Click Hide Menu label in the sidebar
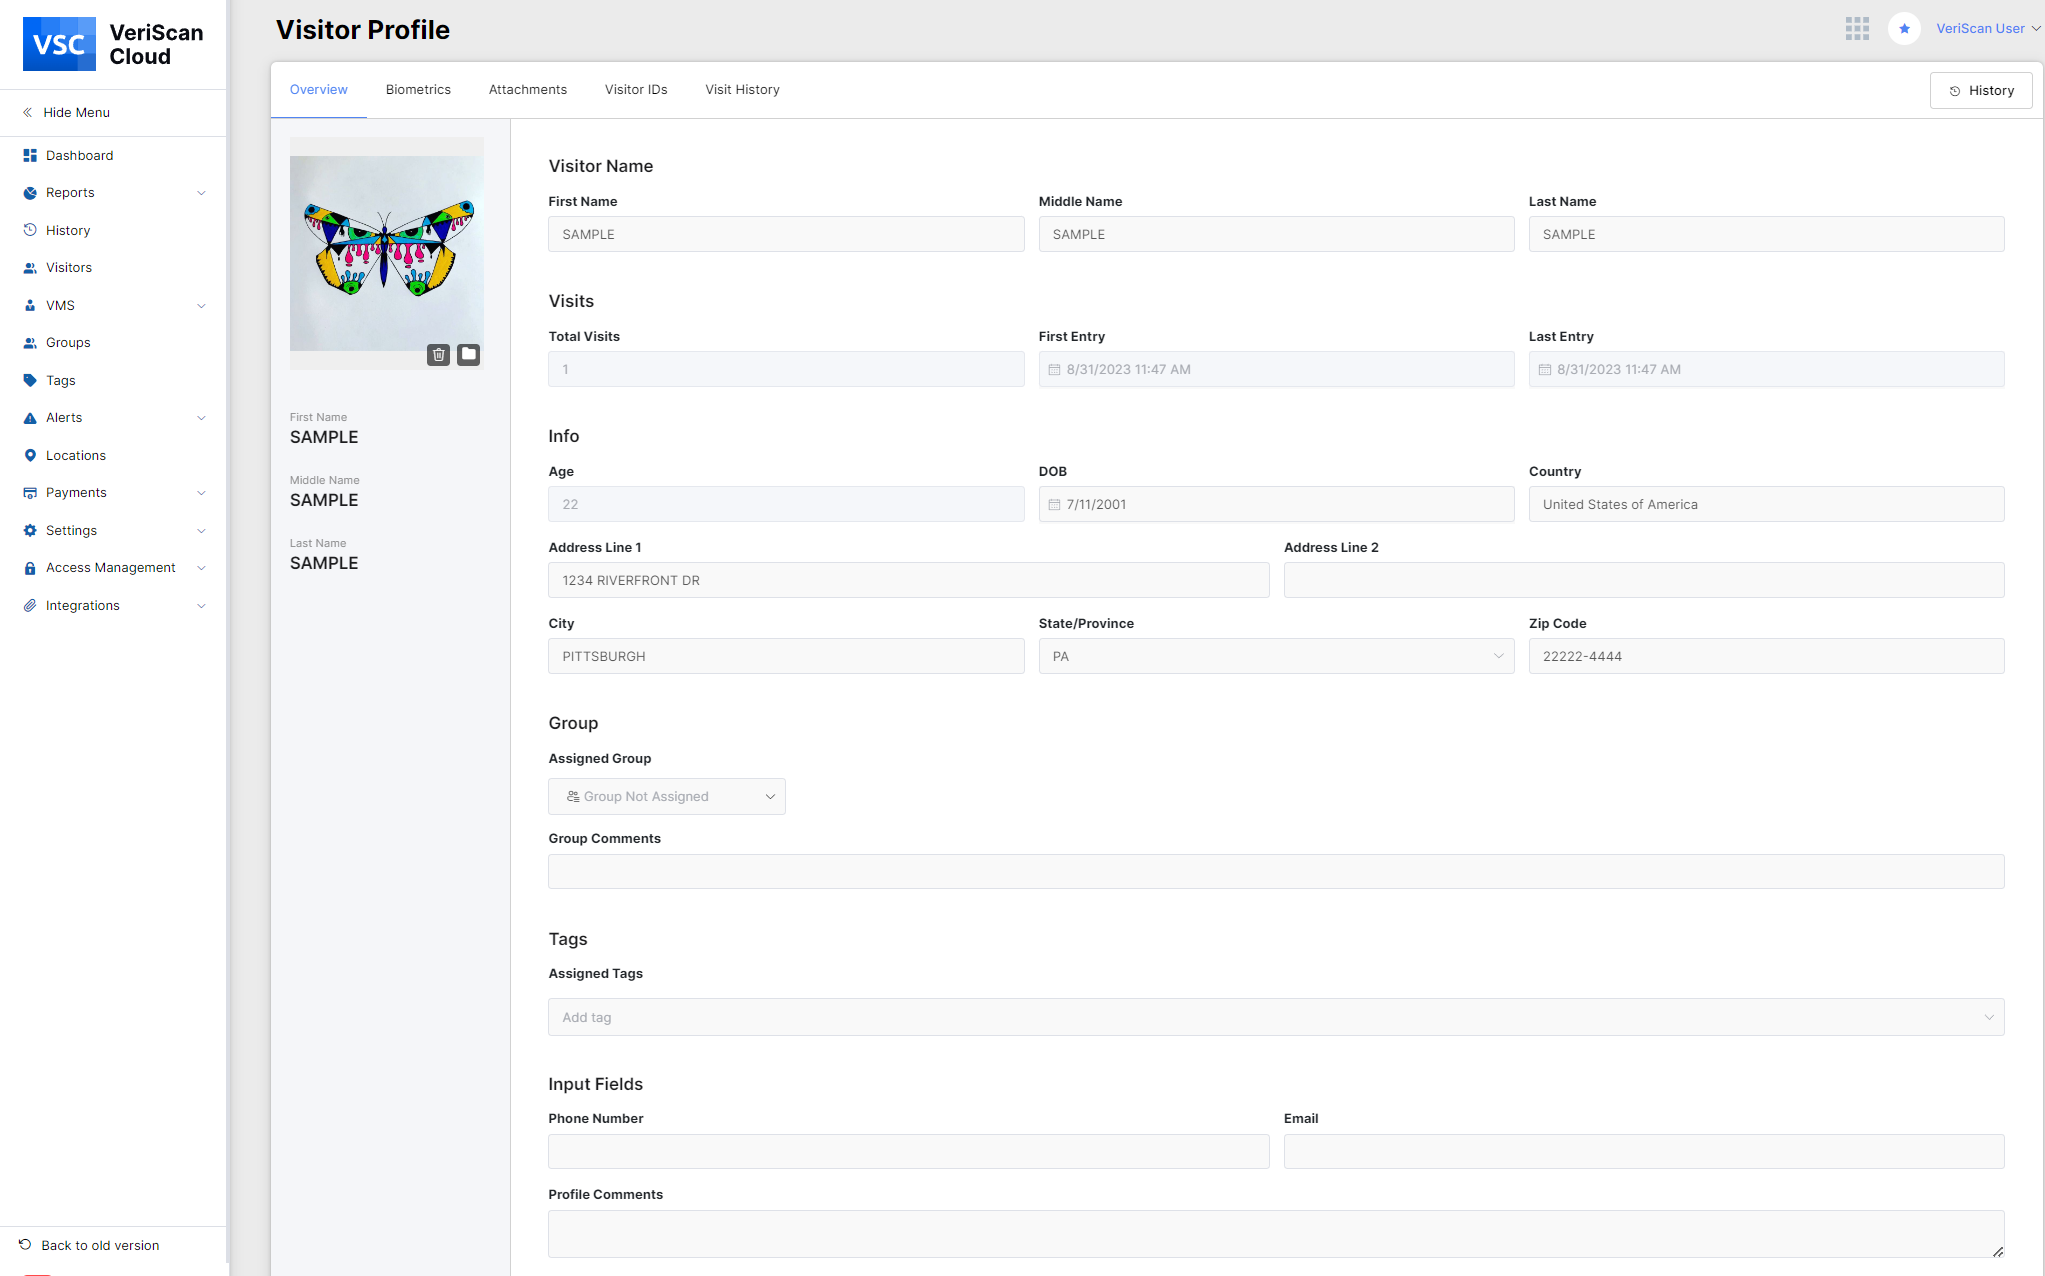Screen dimensions: 2045x1276 click(76, 112)
